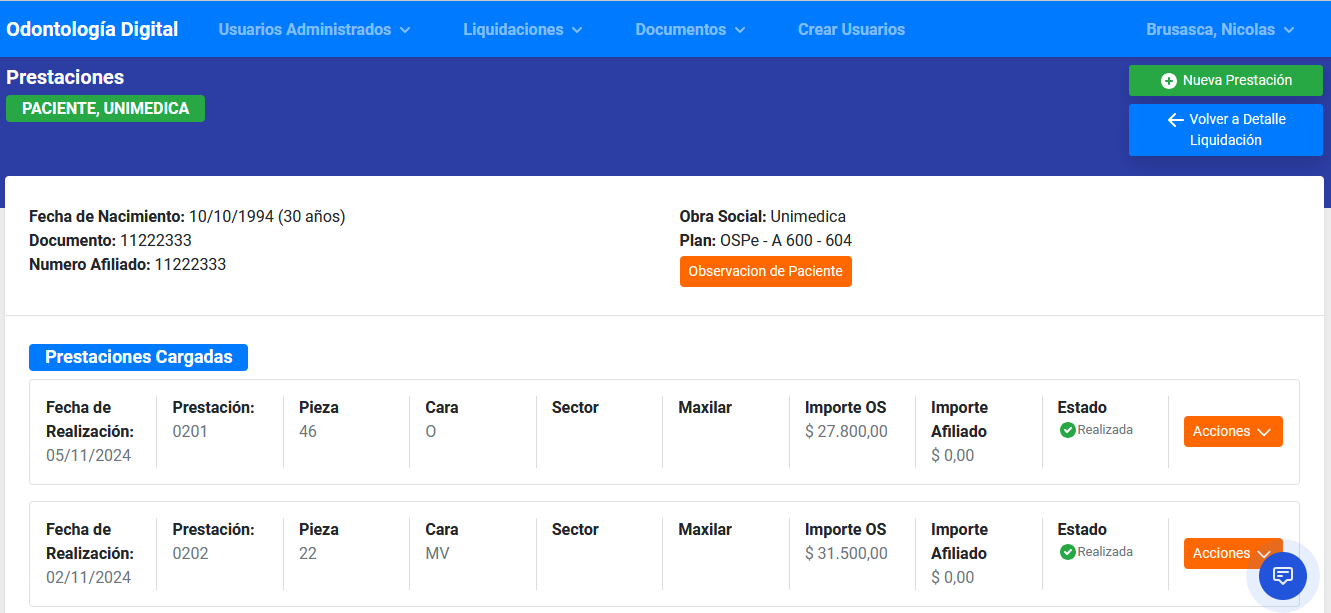Click the chevron next to Brusasca, Nicolas

[1290, 29]
